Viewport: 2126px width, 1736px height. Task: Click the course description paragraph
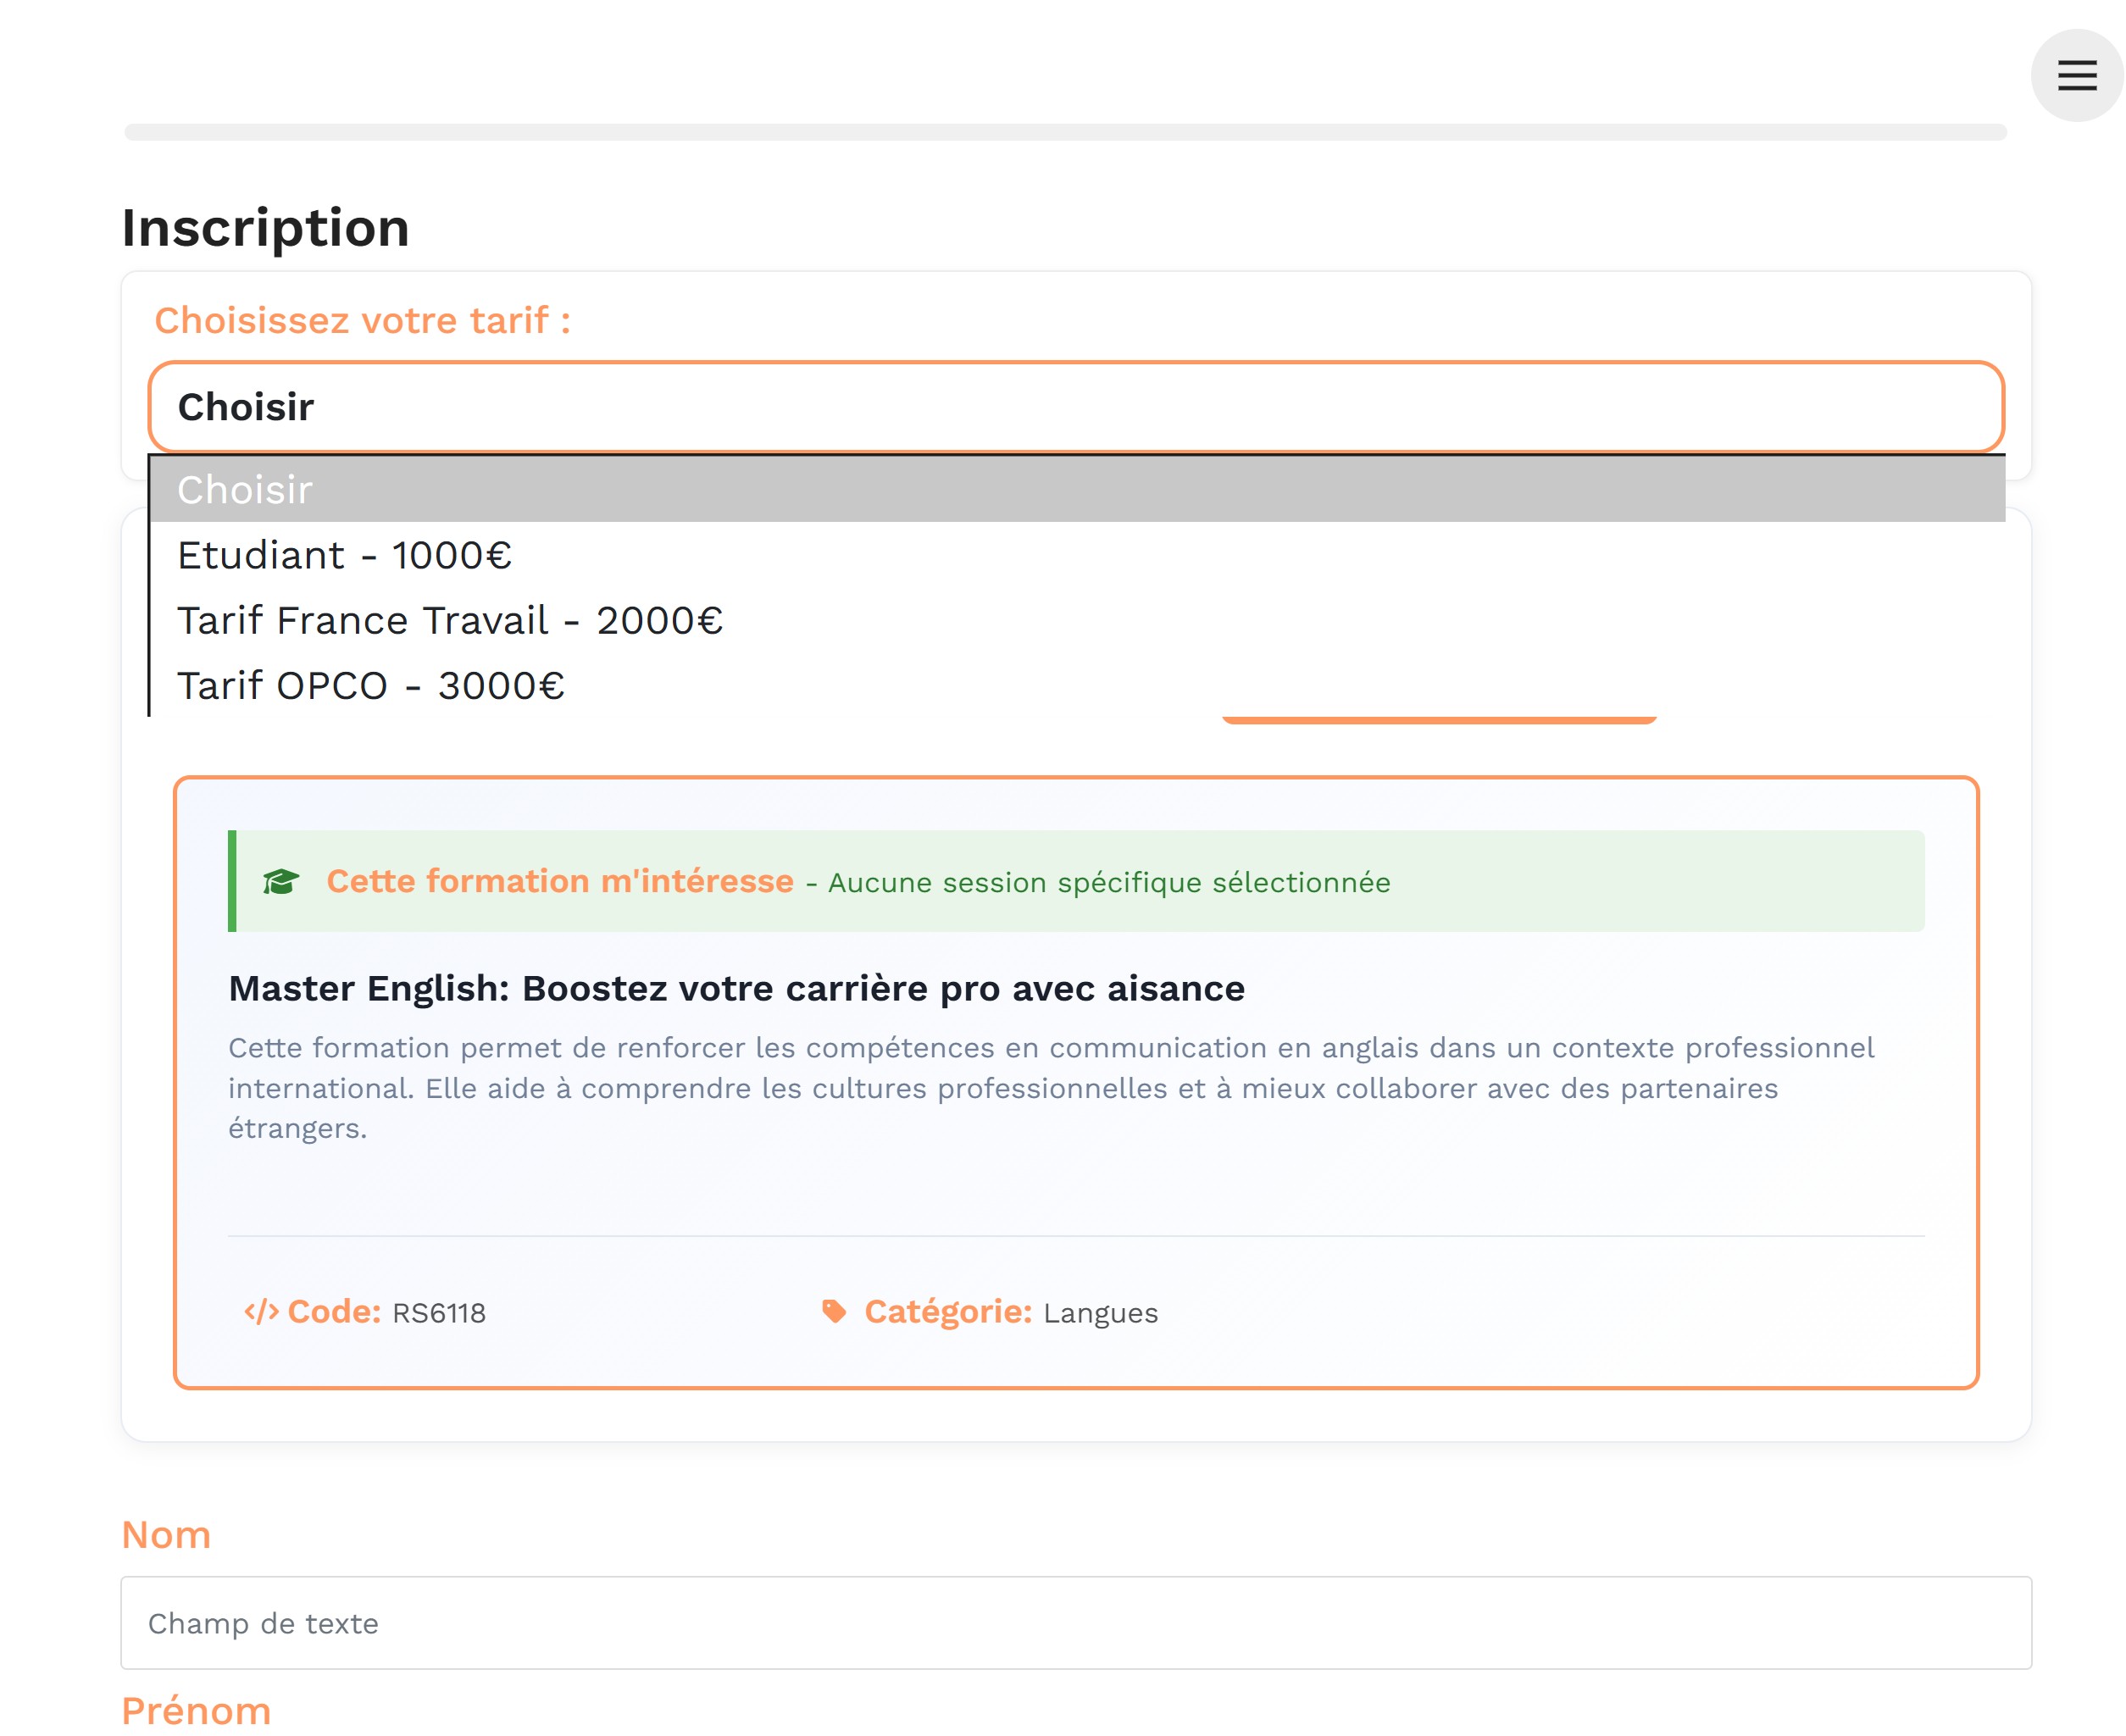1050,1088
